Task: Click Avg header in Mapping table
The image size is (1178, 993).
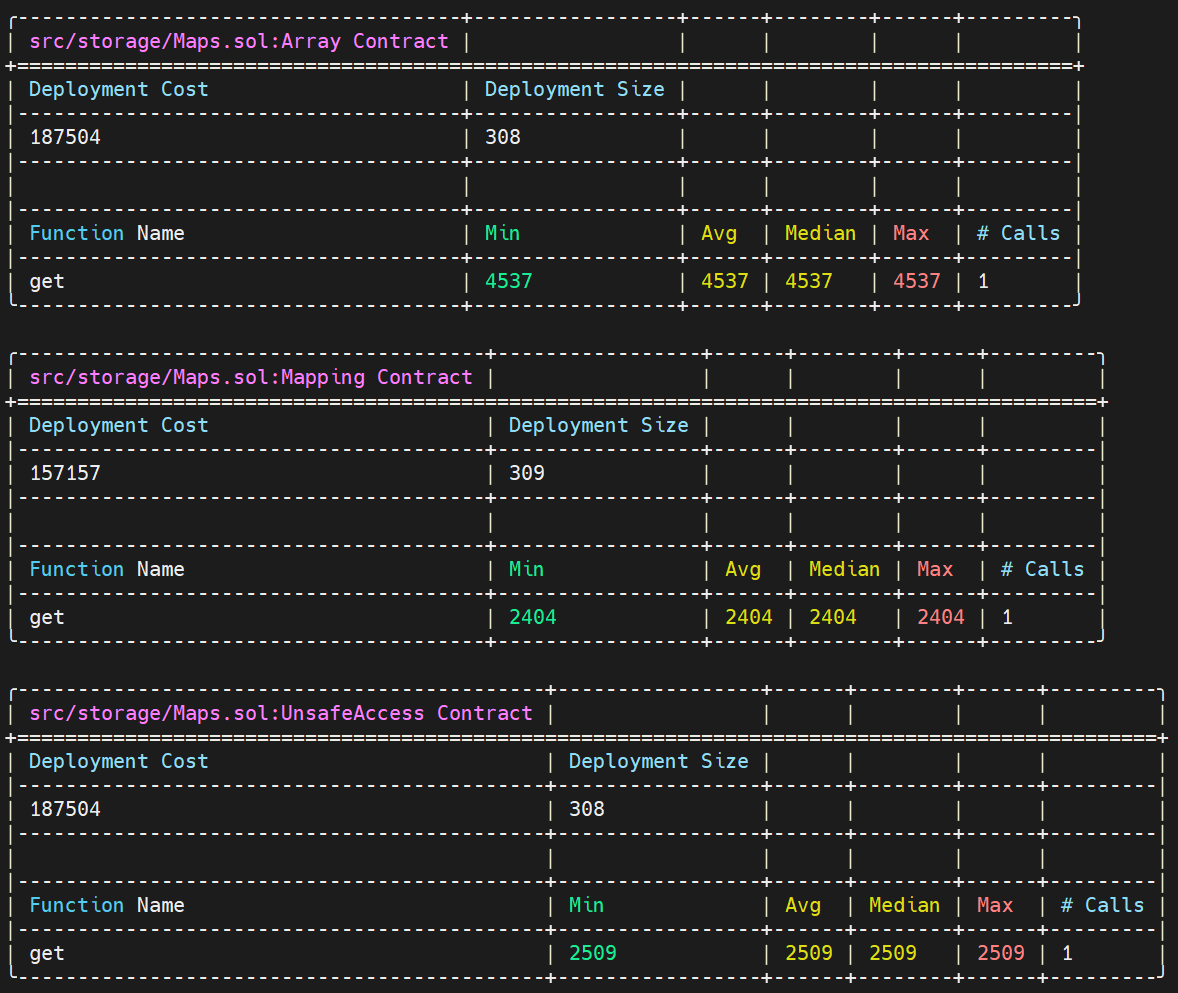Action: click(x=743, y=569)
